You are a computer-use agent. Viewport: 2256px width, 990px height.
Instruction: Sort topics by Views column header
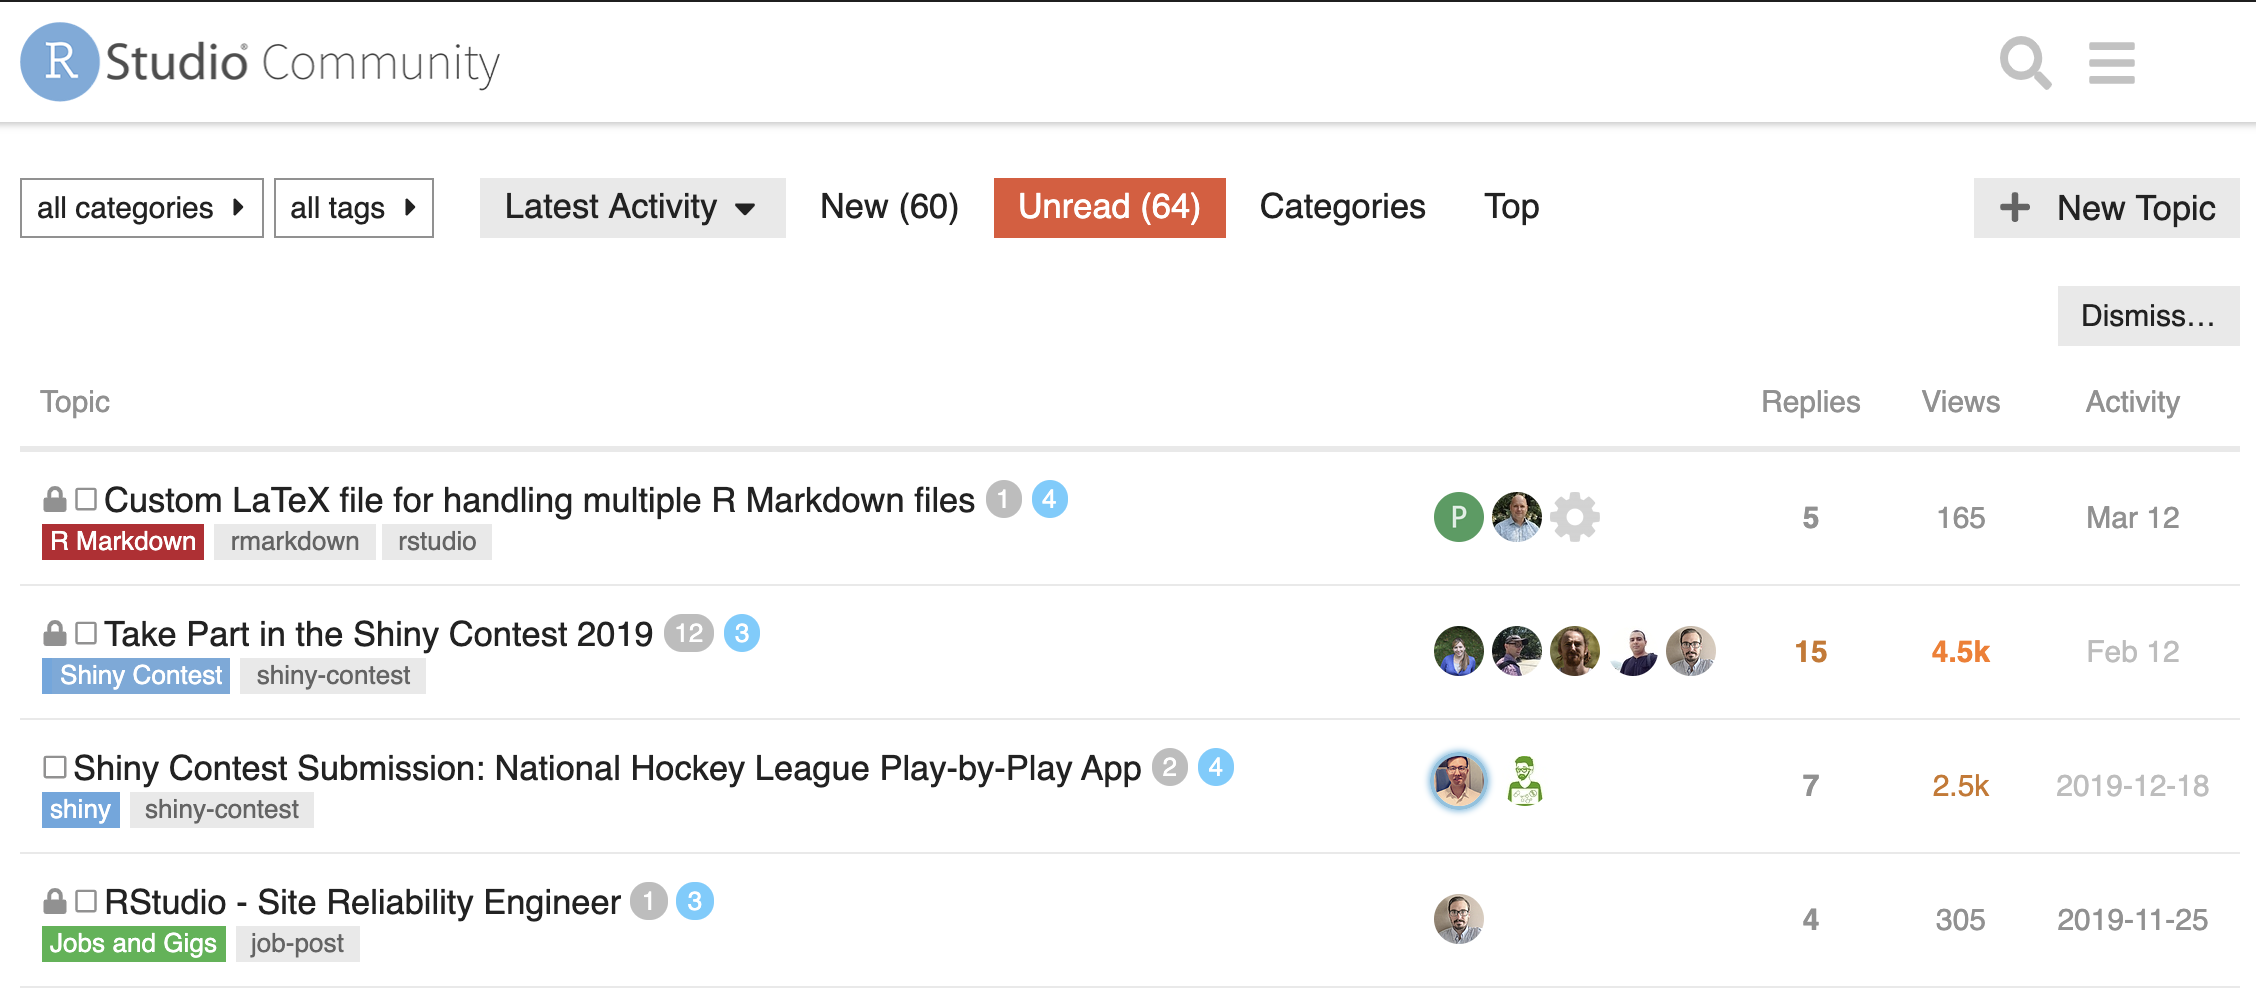pos(1960,401)
